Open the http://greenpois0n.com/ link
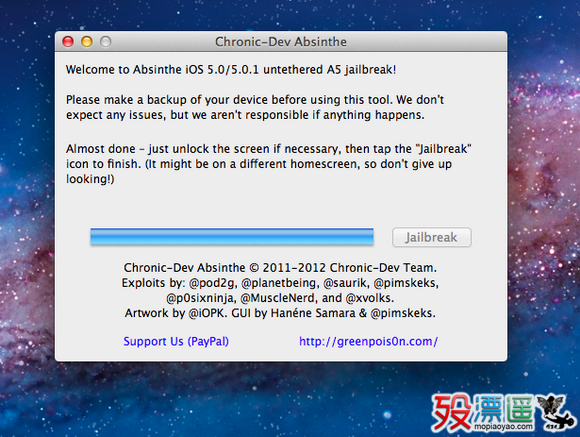The height and width of the screenshot is (437, 580). (x=368, y=341)
